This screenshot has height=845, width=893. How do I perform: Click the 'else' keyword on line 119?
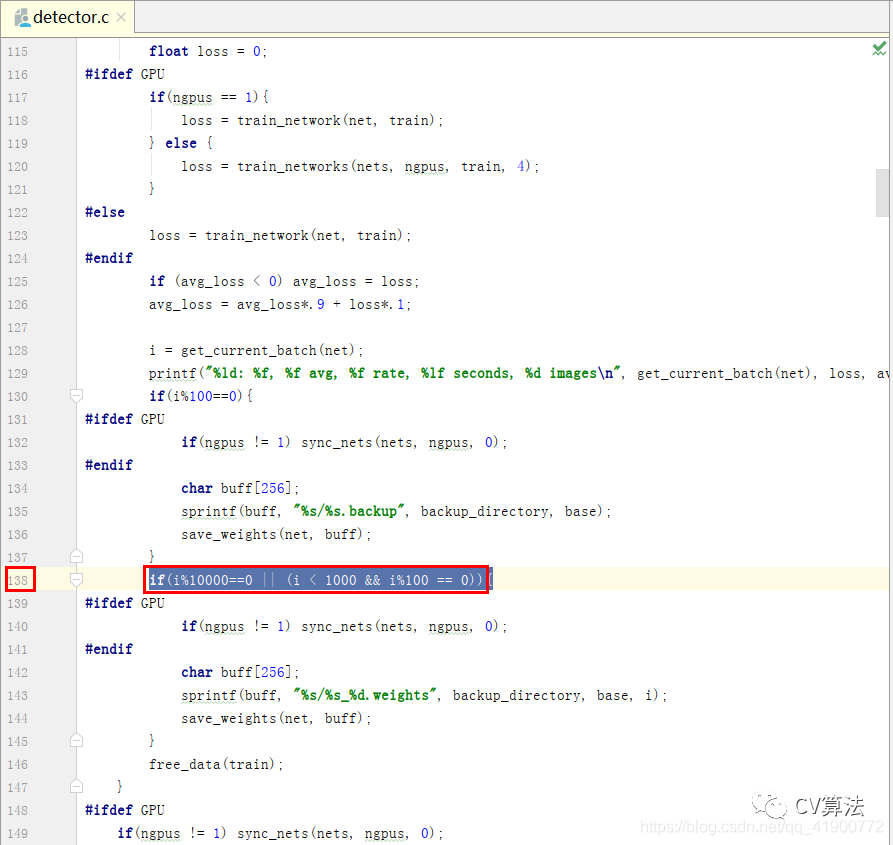(181, 143)
